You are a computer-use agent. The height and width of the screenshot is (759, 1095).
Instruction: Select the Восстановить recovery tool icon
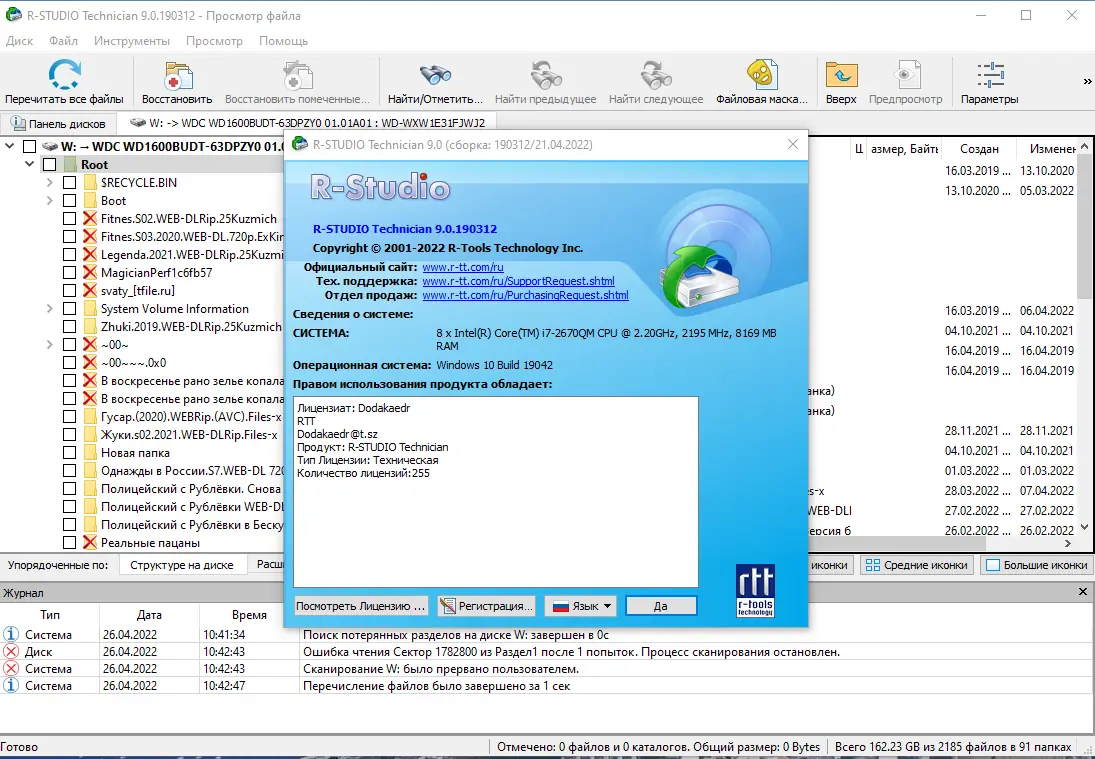178,75
